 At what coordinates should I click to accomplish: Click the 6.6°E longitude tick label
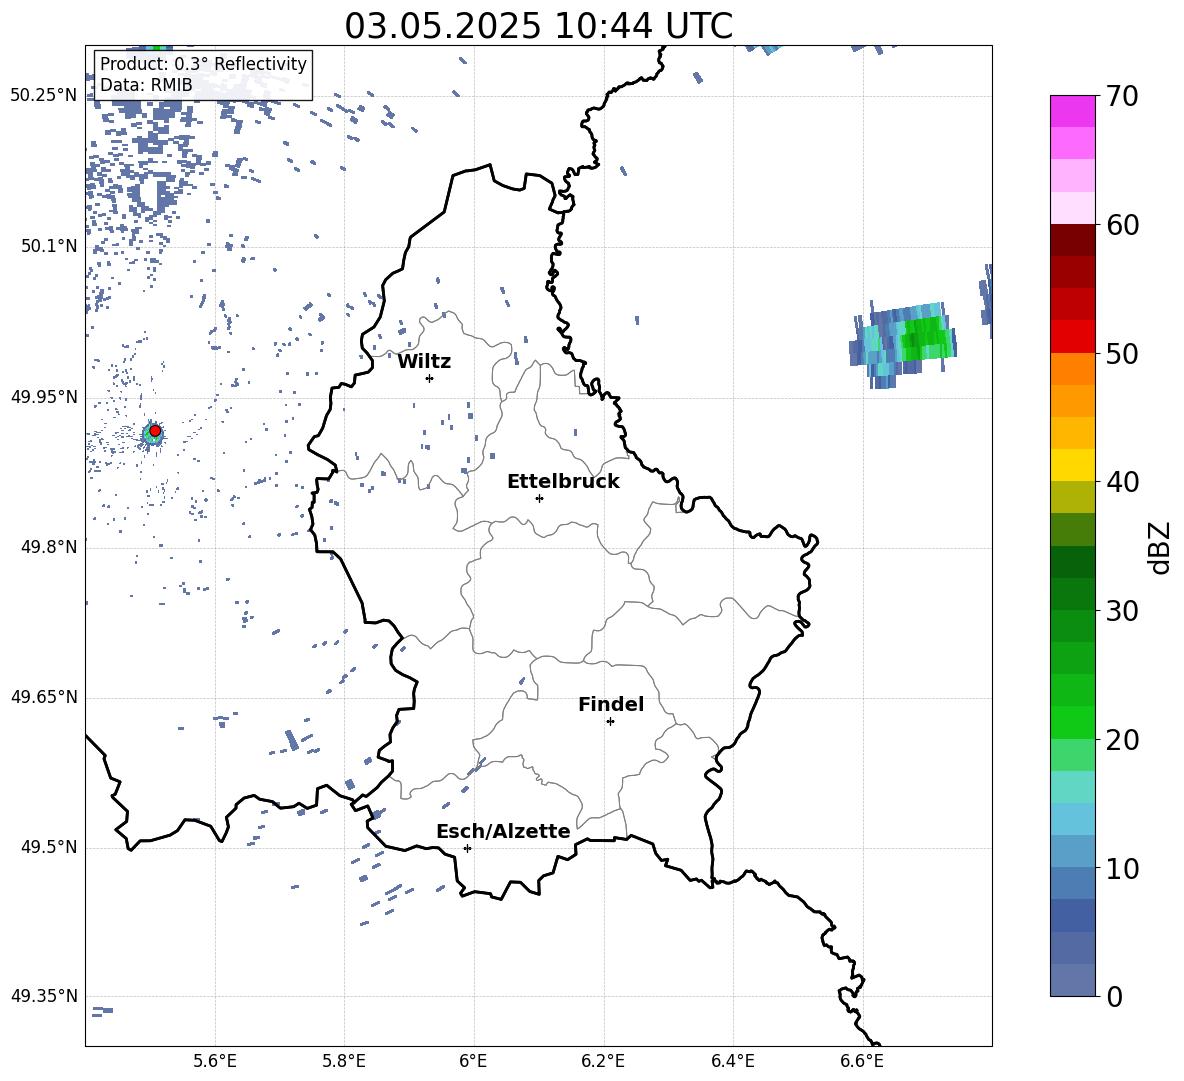click(x=862, y=1061)
